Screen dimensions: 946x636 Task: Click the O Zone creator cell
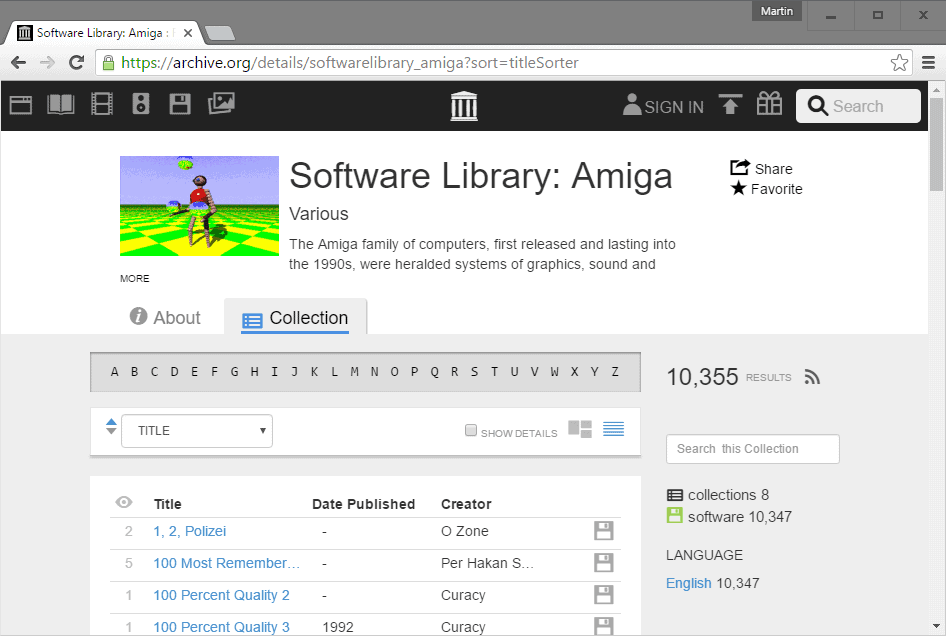click(x=465, y=531)
